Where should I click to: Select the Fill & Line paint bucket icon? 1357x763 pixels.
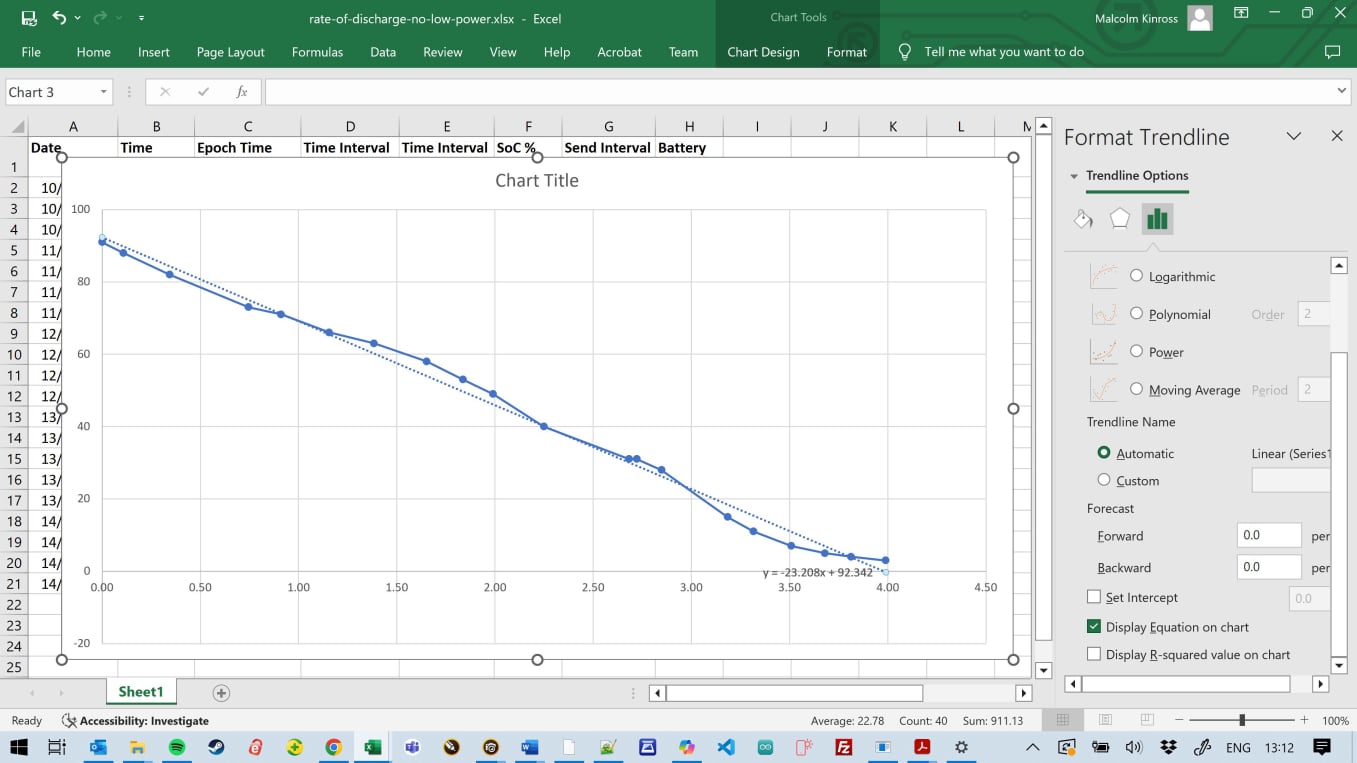click(1083, 218)
